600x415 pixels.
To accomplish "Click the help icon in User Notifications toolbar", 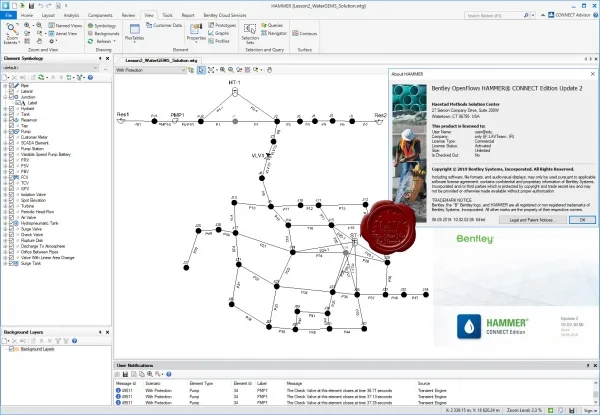I will (169, 374).
